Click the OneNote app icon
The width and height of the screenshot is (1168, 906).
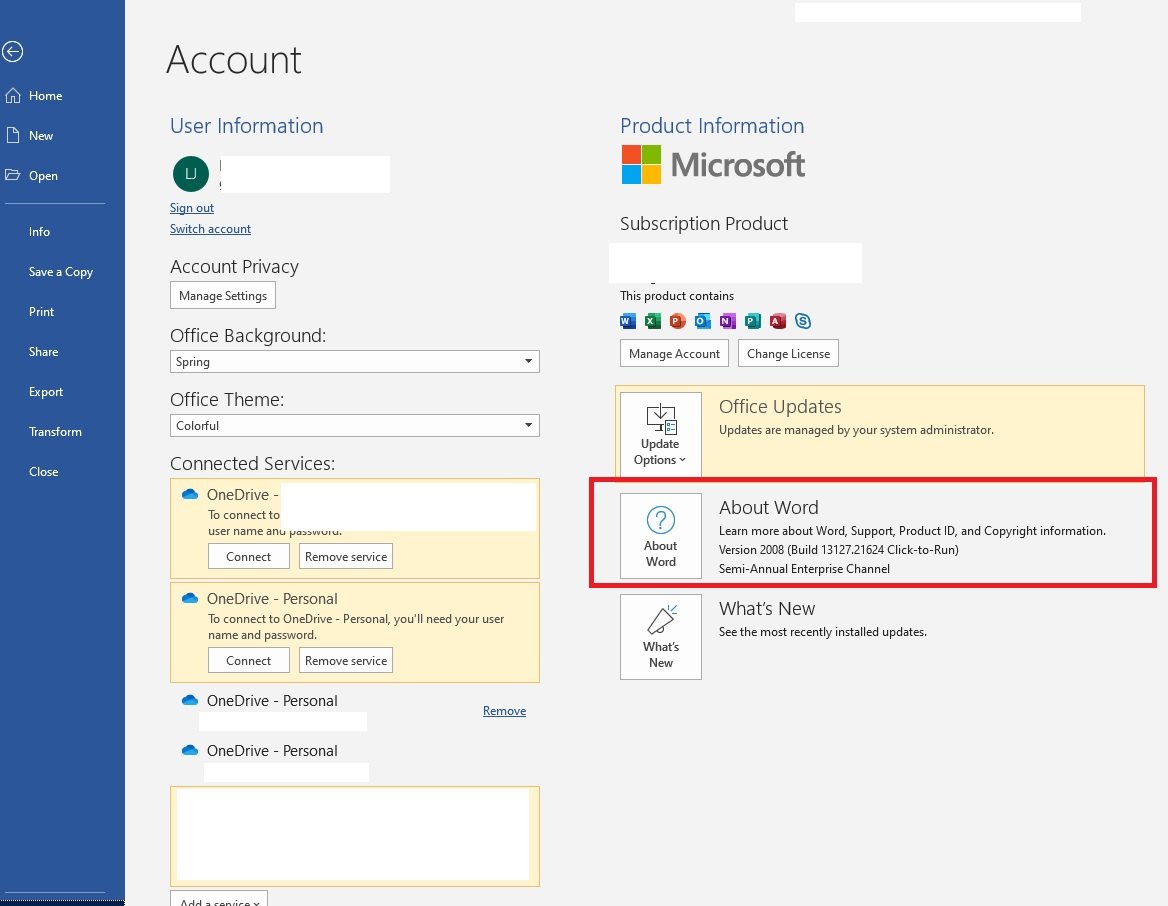click(x=728, y=321)
